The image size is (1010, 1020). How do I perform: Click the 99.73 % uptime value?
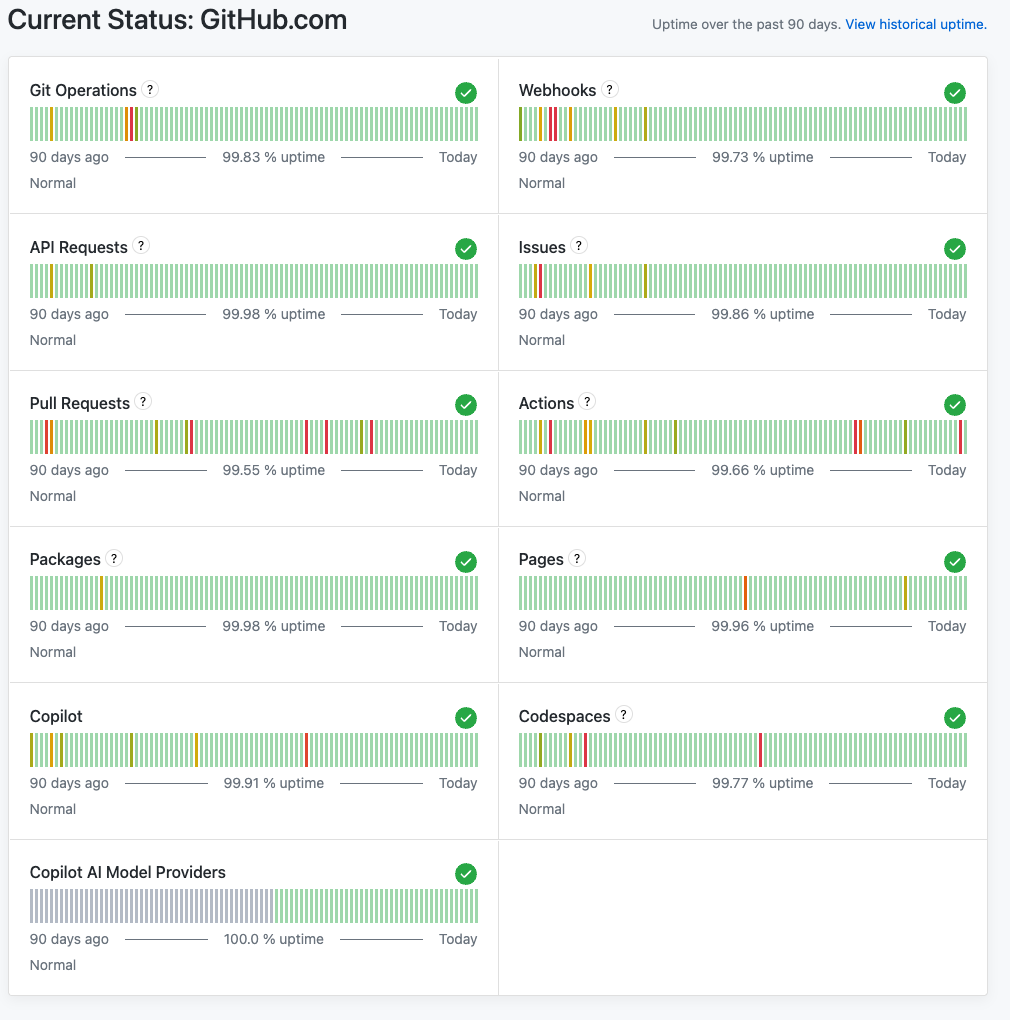(x=763, y=157)
